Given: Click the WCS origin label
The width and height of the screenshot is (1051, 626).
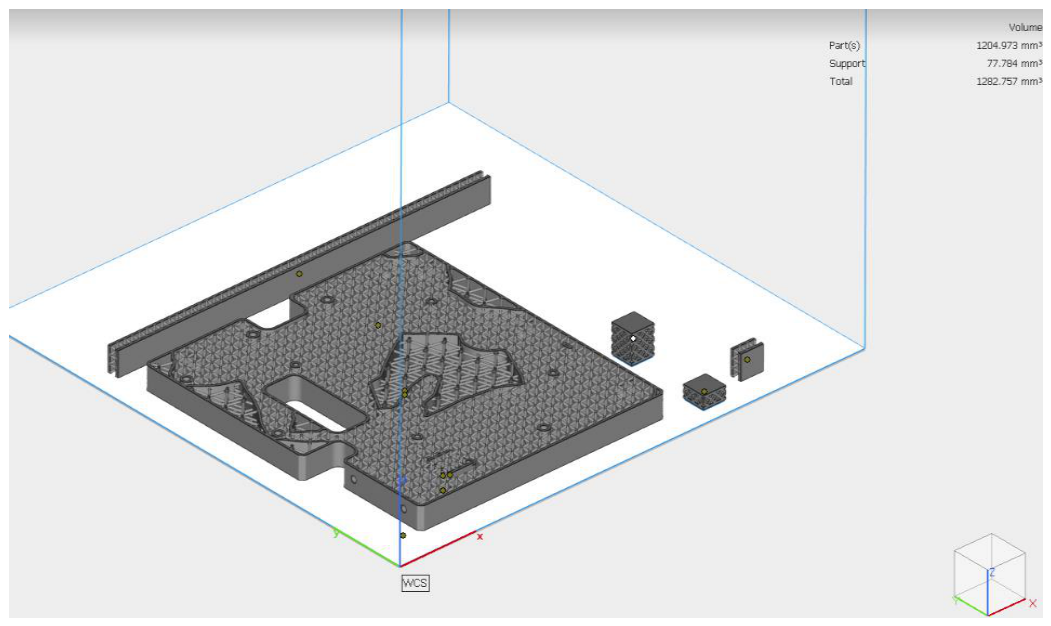Looking at the screenshot, I should click(415, 583).
